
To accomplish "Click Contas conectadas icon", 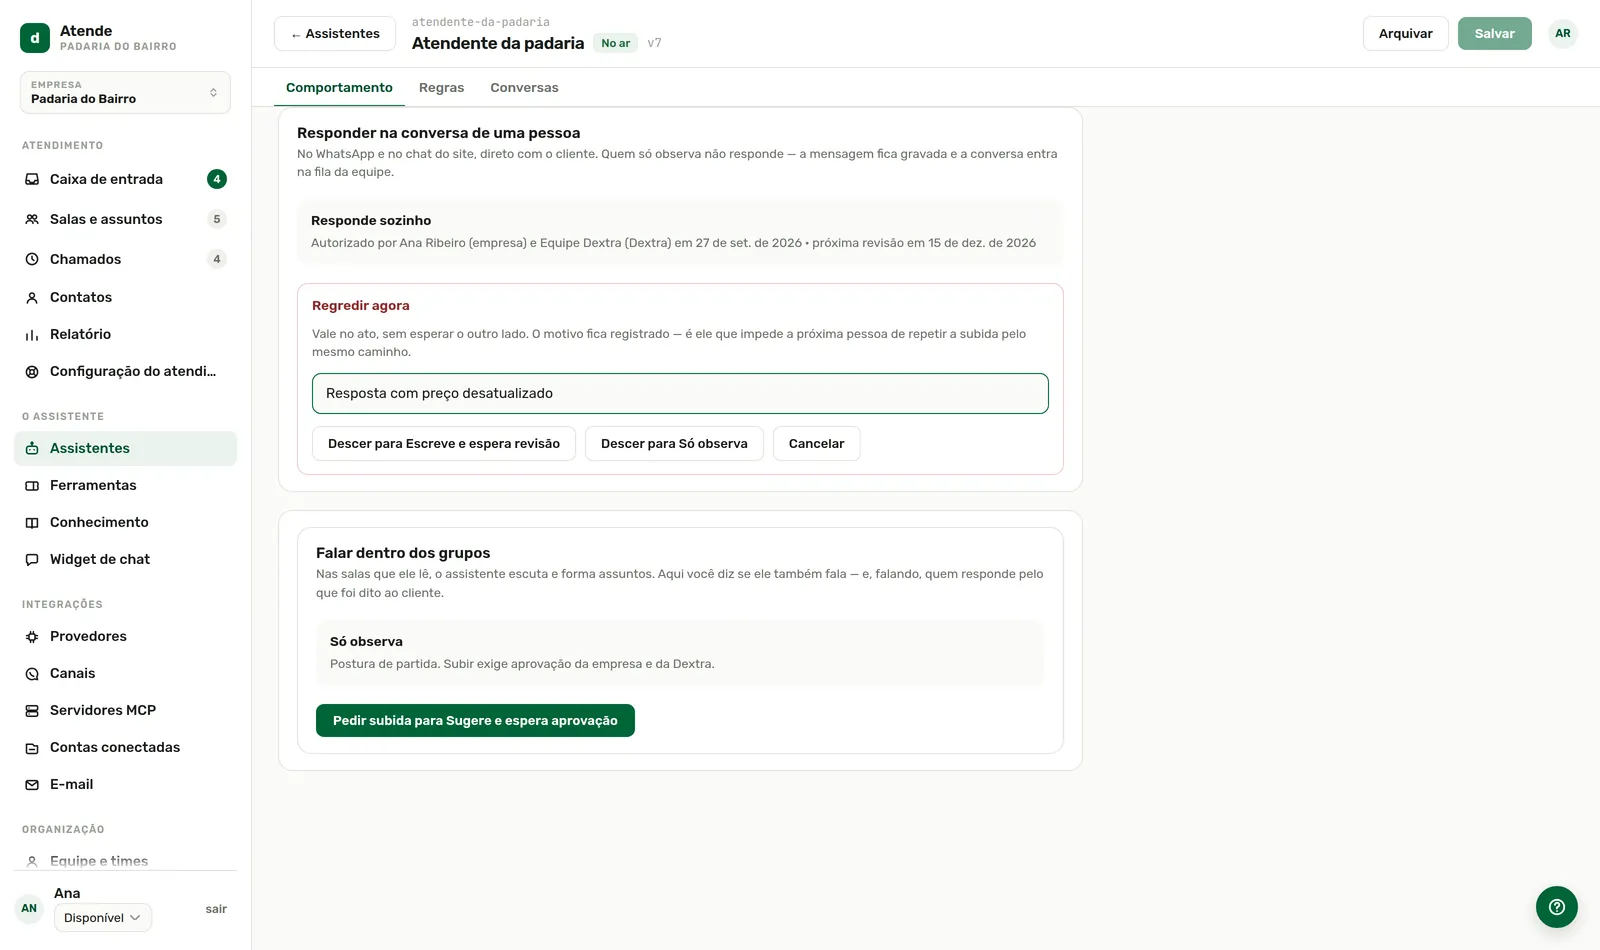I will [32, 747].
